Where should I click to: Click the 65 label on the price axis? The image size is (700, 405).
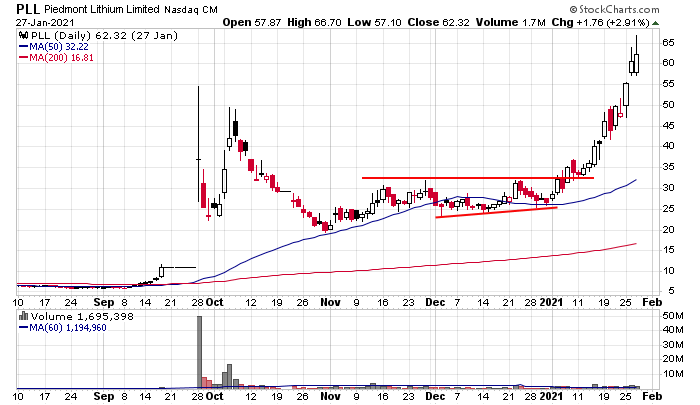coord(668,43)
